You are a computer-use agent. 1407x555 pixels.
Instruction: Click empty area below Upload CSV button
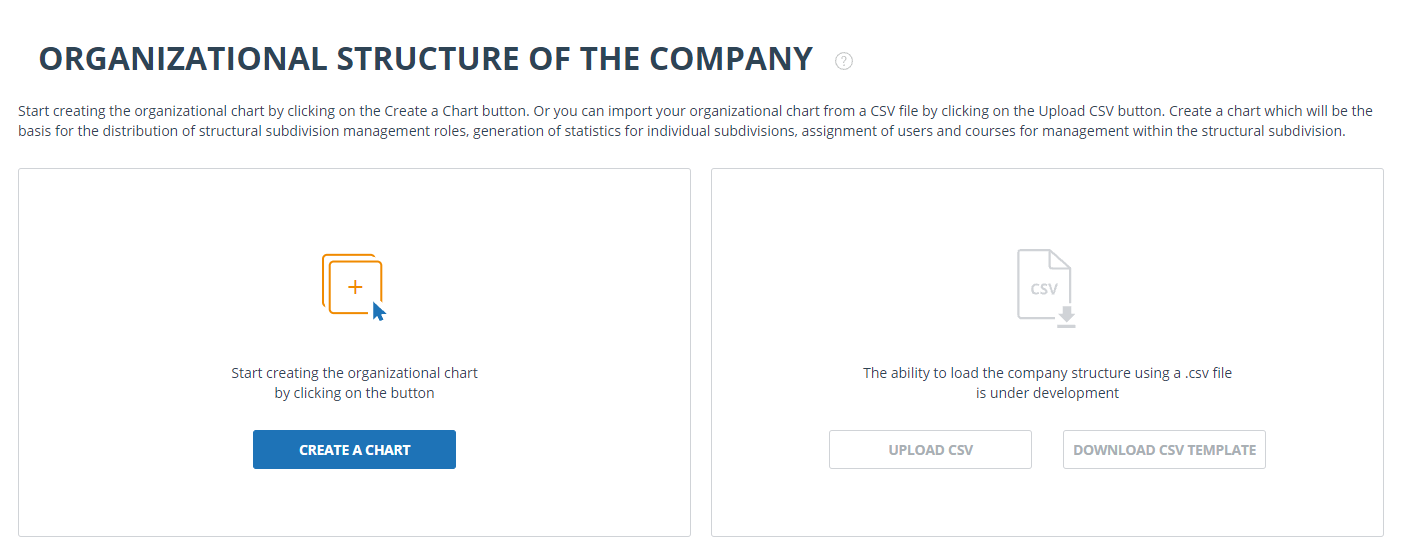[930, 503]
